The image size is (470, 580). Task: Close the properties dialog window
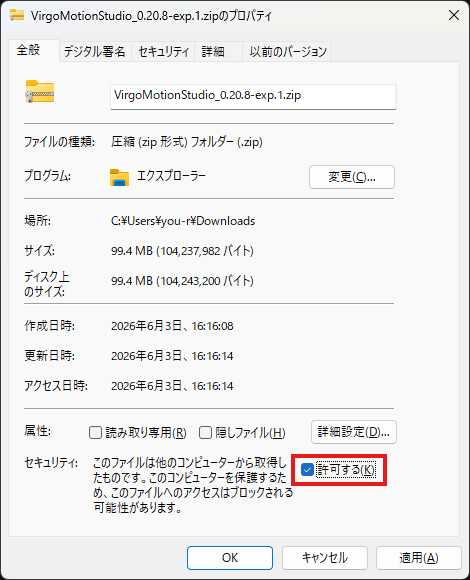click(x=454, y=16)
